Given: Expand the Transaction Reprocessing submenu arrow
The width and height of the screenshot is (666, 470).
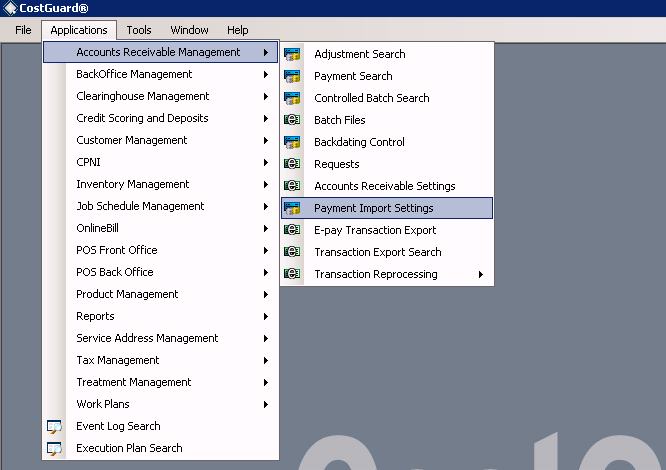Looking at the screenshot, I should point(481,274).
